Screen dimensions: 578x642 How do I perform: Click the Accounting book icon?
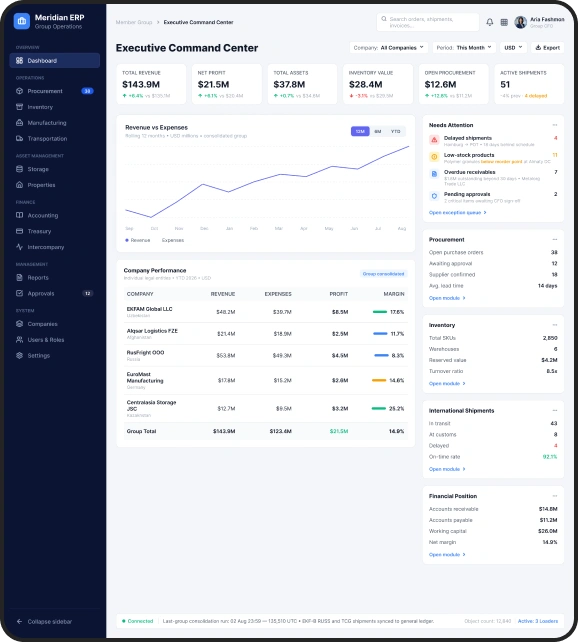point(19,215)
